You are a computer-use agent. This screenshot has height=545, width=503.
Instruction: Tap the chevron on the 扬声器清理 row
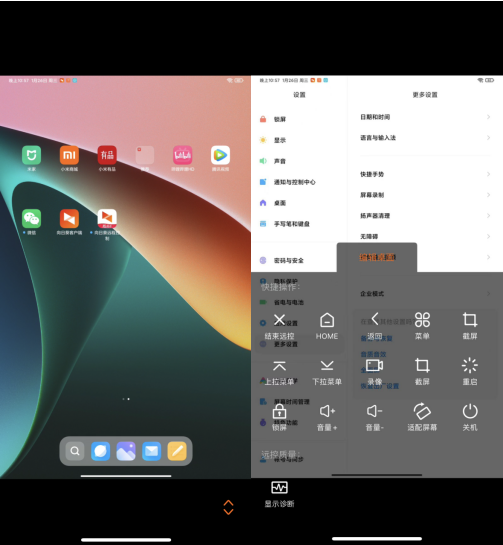point(488,216)
